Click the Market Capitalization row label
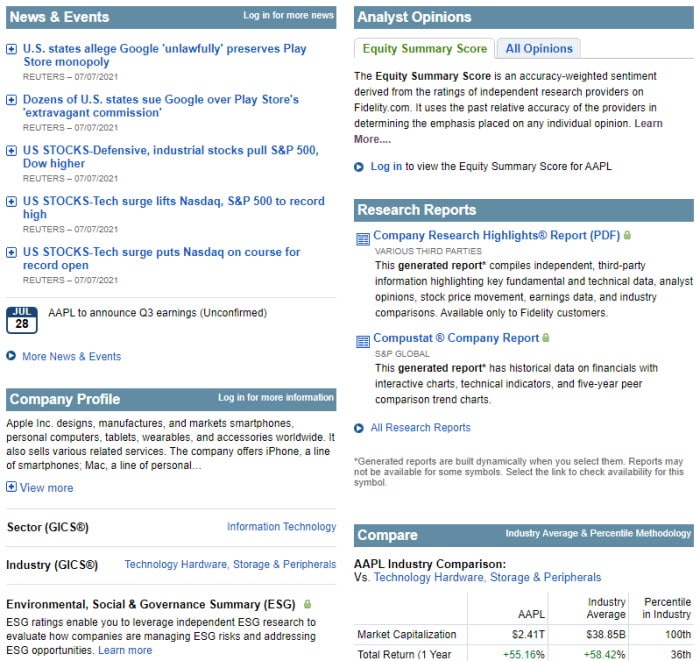This screenshot has width=700, height=661. pos(407,634)
